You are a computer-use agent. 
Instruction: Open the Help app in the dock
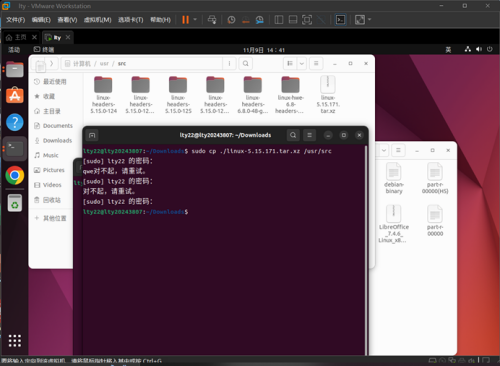tap(15, 122)
